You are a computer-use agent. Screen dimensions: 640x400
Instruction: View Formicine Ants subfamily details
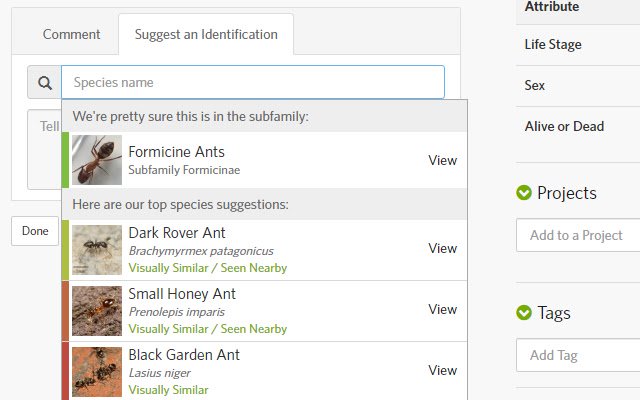pos(442,160)
